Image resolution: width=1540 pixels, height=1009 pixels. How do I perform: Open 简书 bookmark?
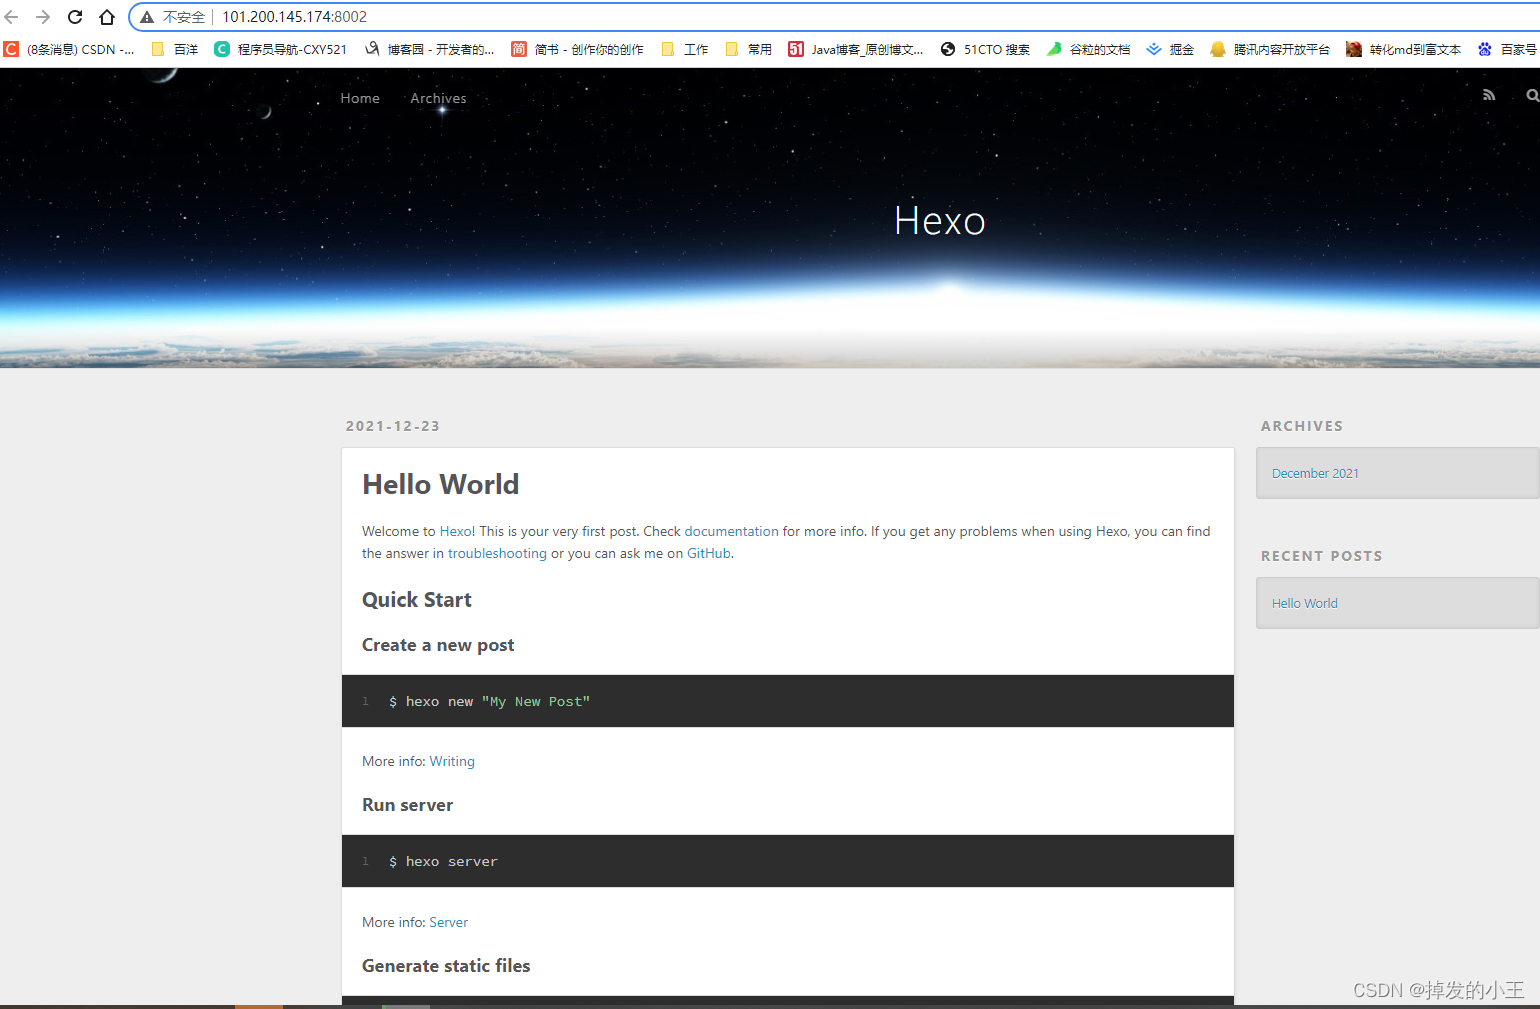(577, 49)
